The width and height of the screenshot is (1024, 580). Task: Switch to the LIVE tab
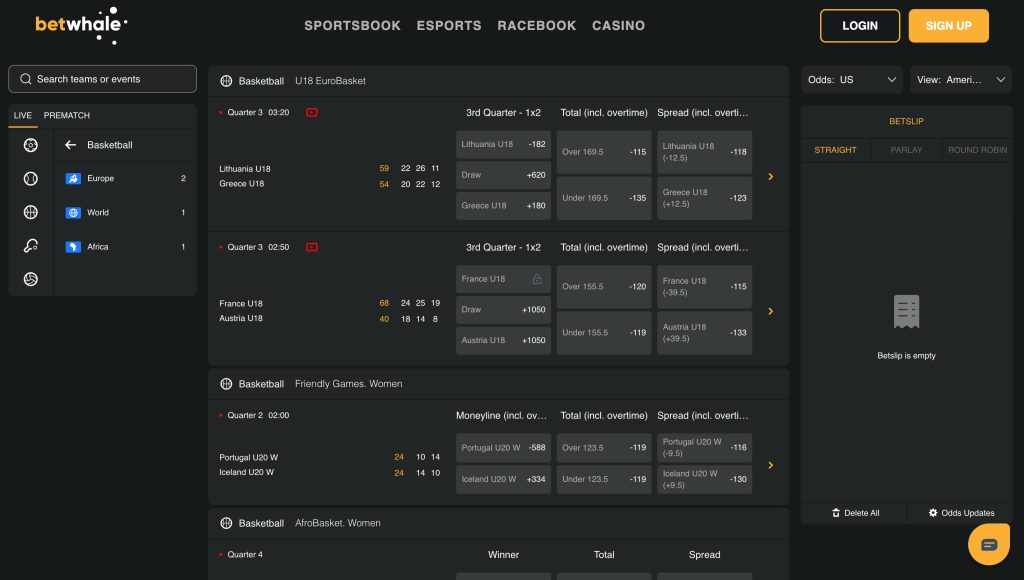point(23,116)
